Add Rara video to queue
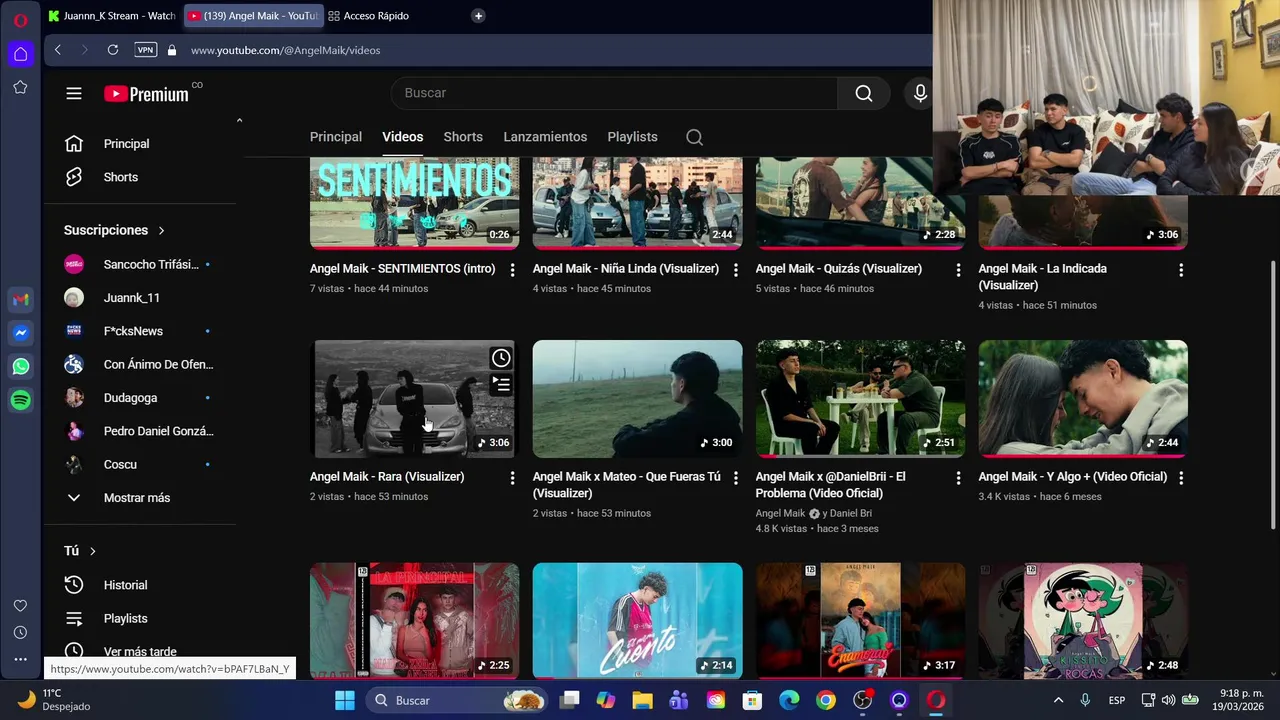1280x720 pixels. click(501, 384)
